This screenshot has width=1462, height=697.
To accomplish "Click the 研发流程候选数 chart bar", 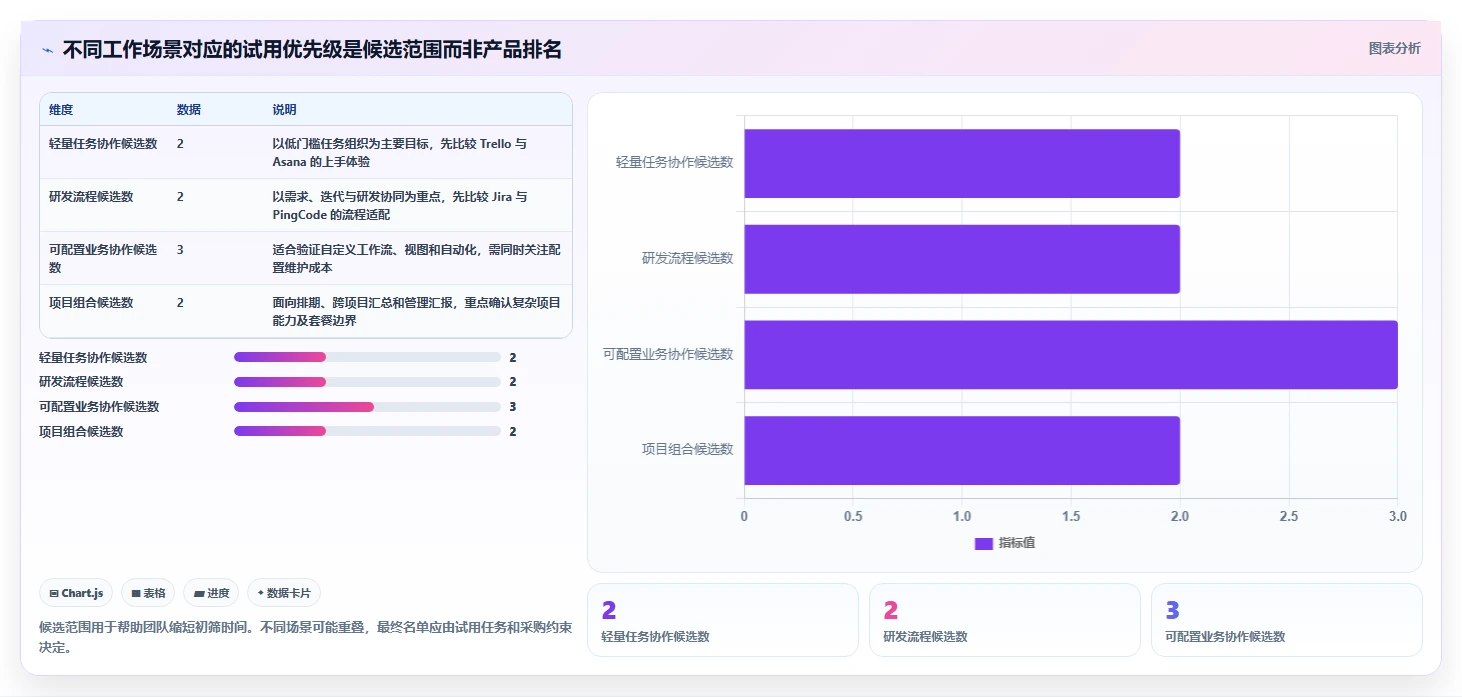I will pos(962,259).
